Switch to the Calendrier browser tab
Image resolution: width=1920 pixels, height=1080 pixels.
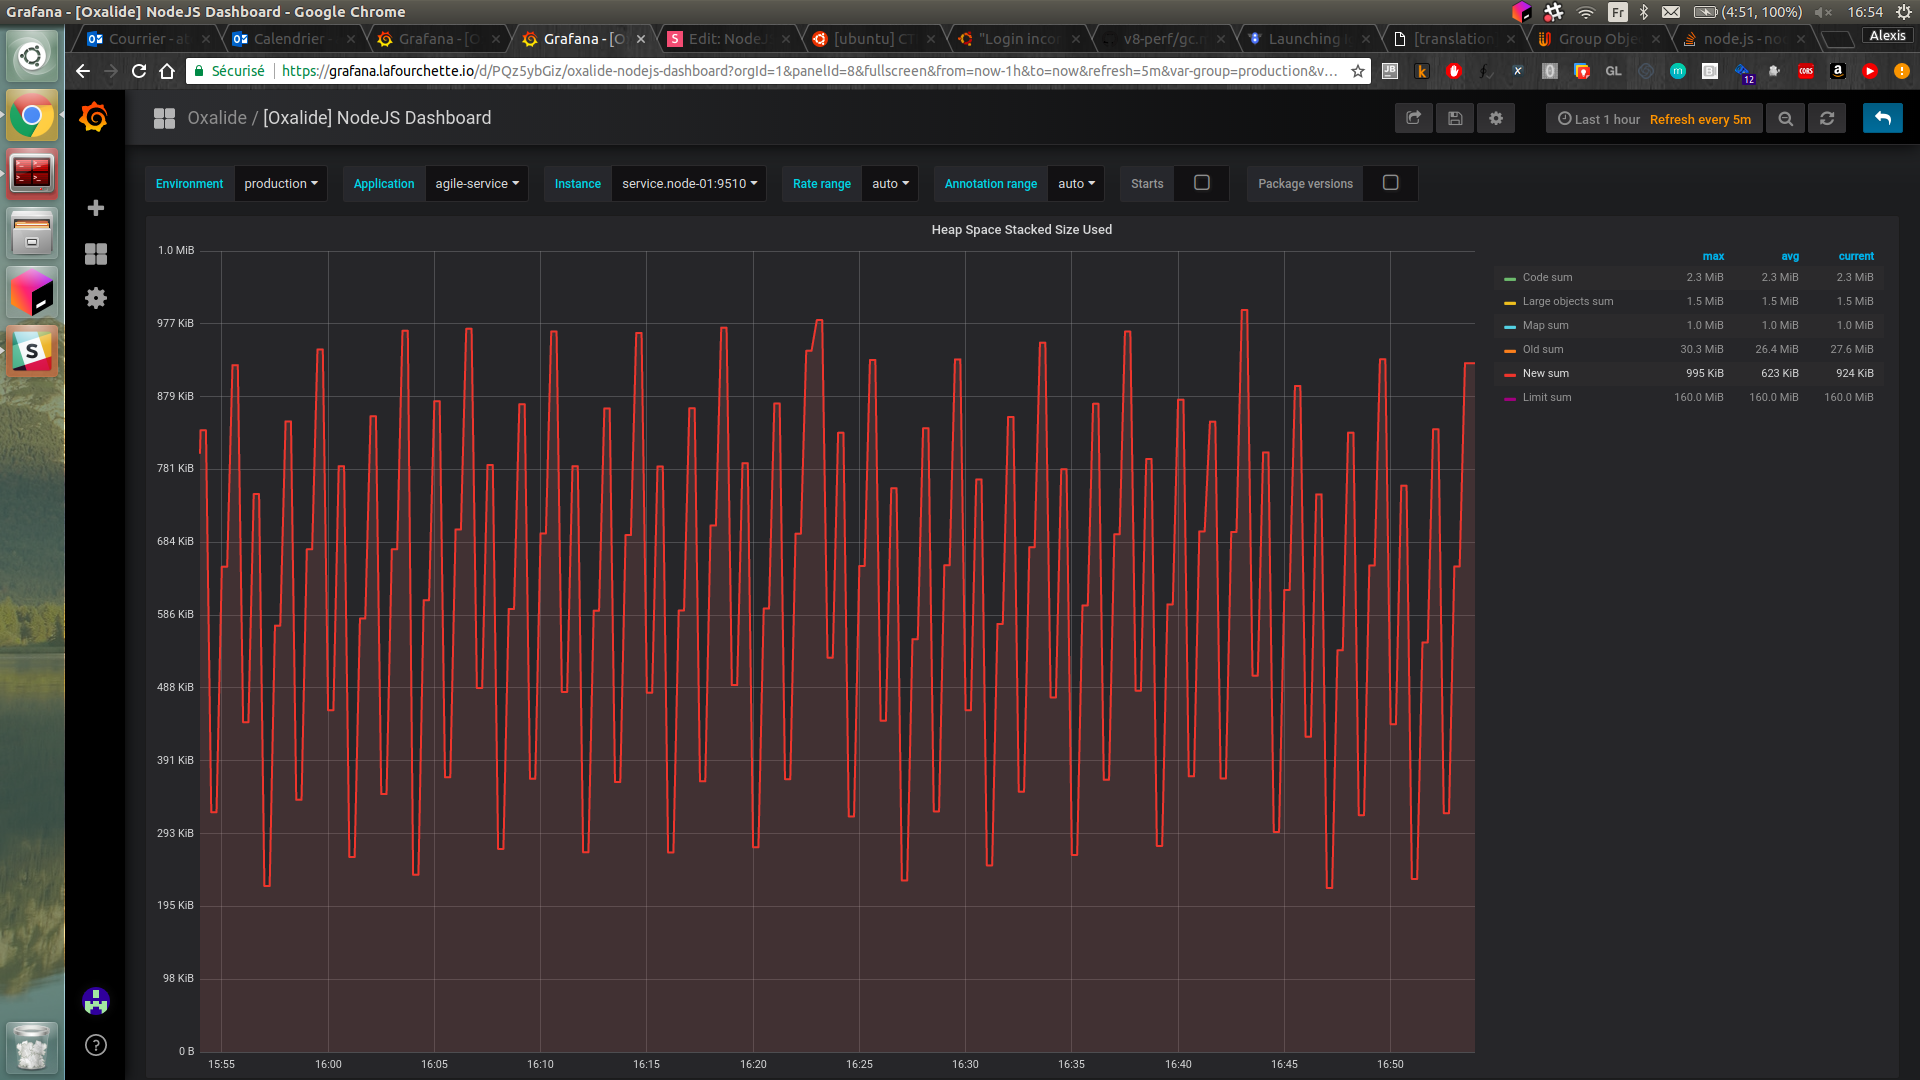(288, 39)
